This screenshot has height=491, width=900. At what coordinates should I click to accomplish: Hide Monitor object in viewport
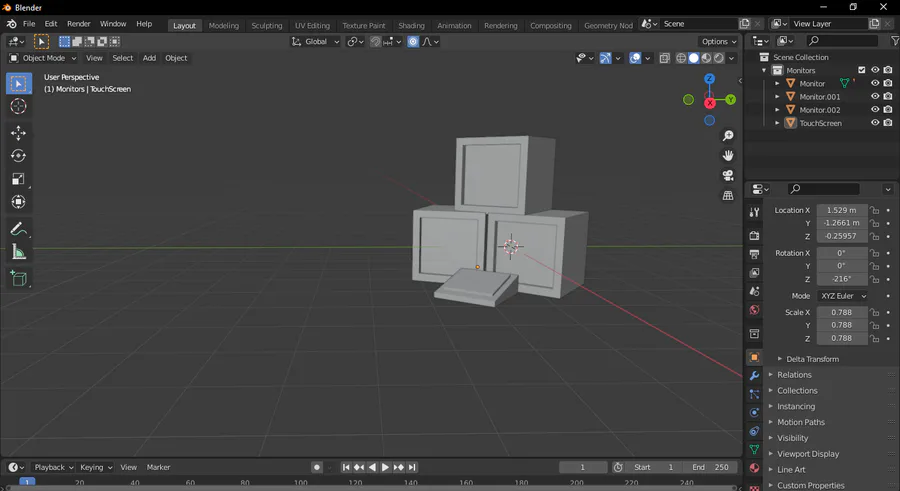(875, 83)
